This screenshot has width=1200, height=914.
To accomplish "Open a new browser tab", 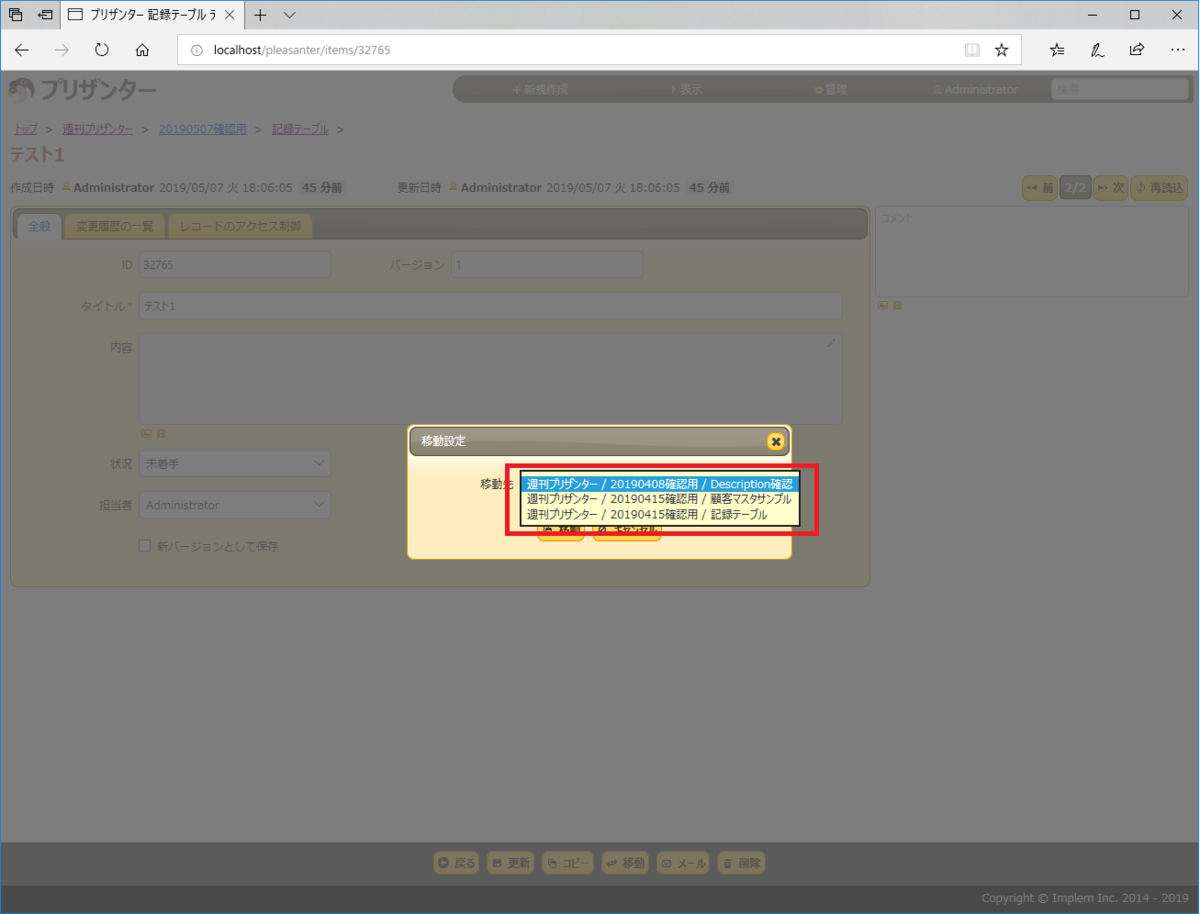I will [260, 15].
